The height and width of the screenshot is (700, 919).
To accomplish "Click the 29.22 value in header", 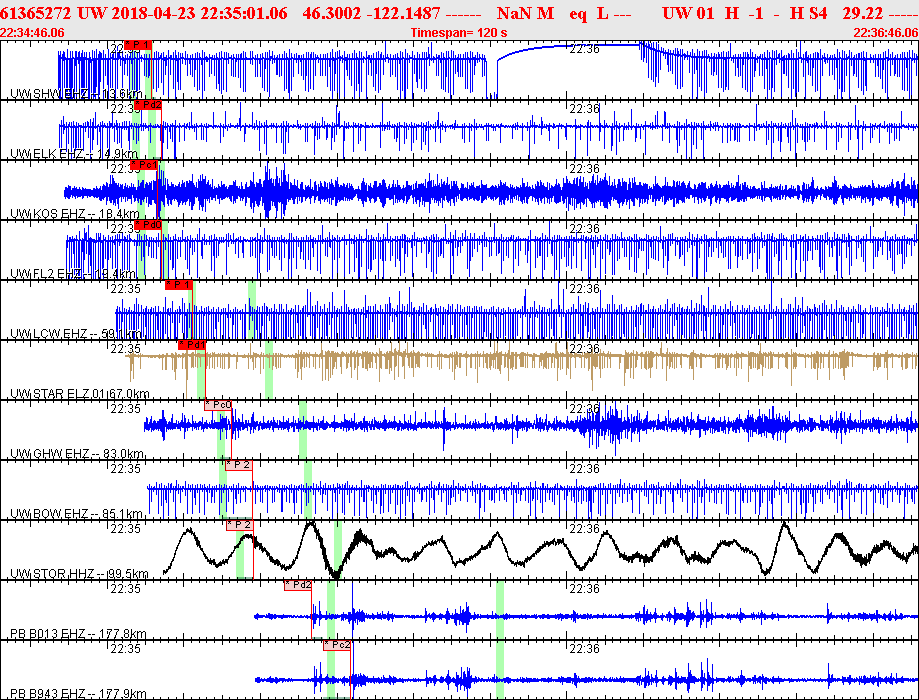I will click(864, 13).
